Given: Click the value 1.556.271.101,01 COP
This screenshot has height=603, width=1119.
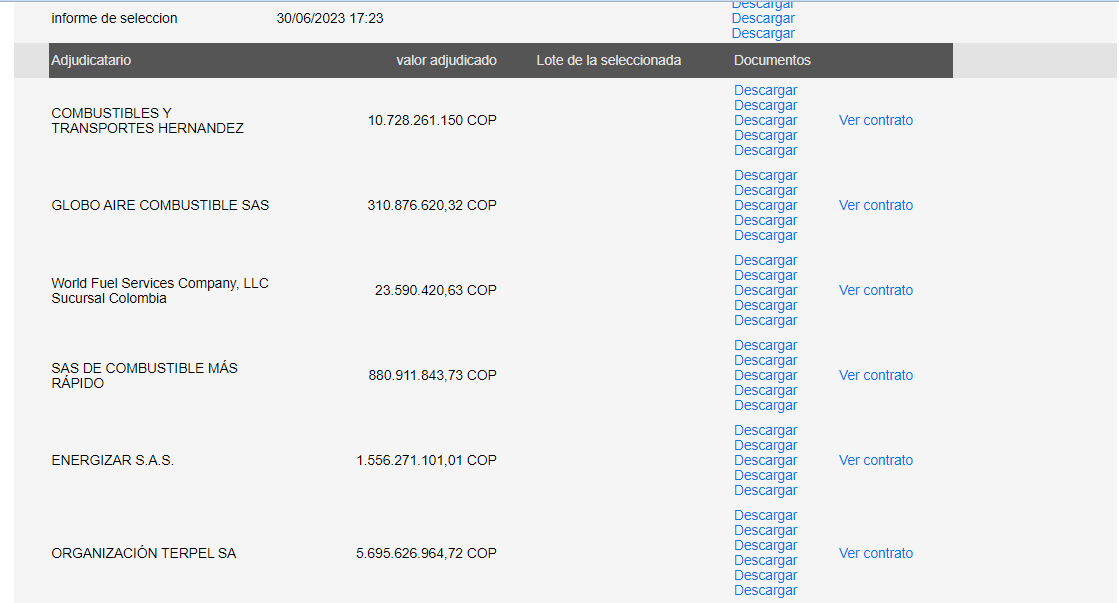Looking at the screenshot, I should pyautogui.click(x=426, y=460).
